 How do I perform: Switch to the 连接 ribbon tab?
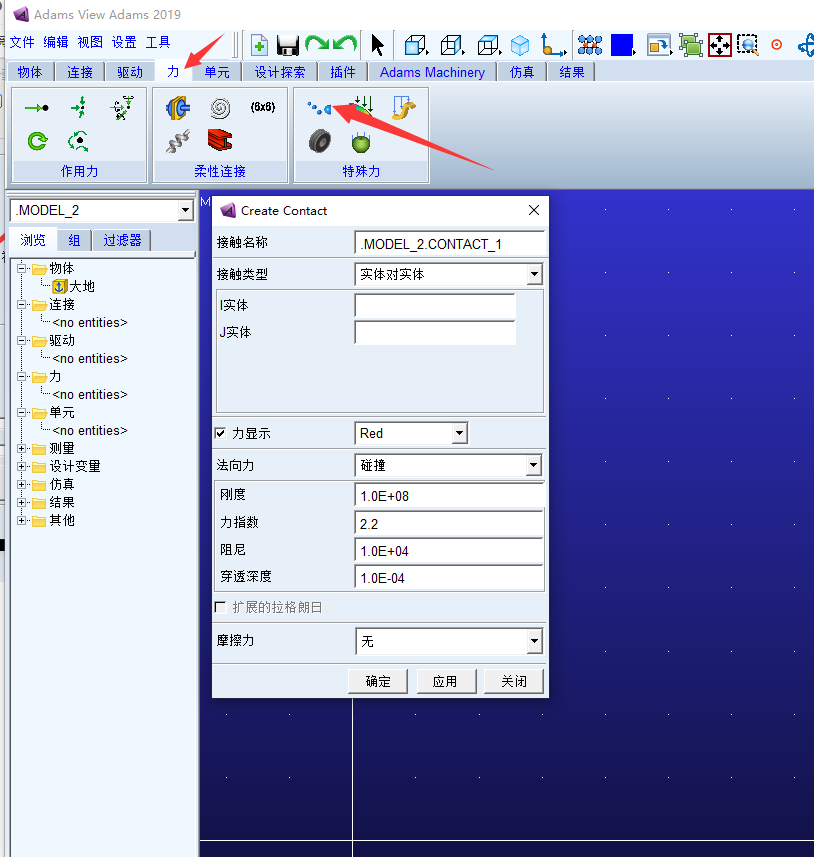[80, 72]
